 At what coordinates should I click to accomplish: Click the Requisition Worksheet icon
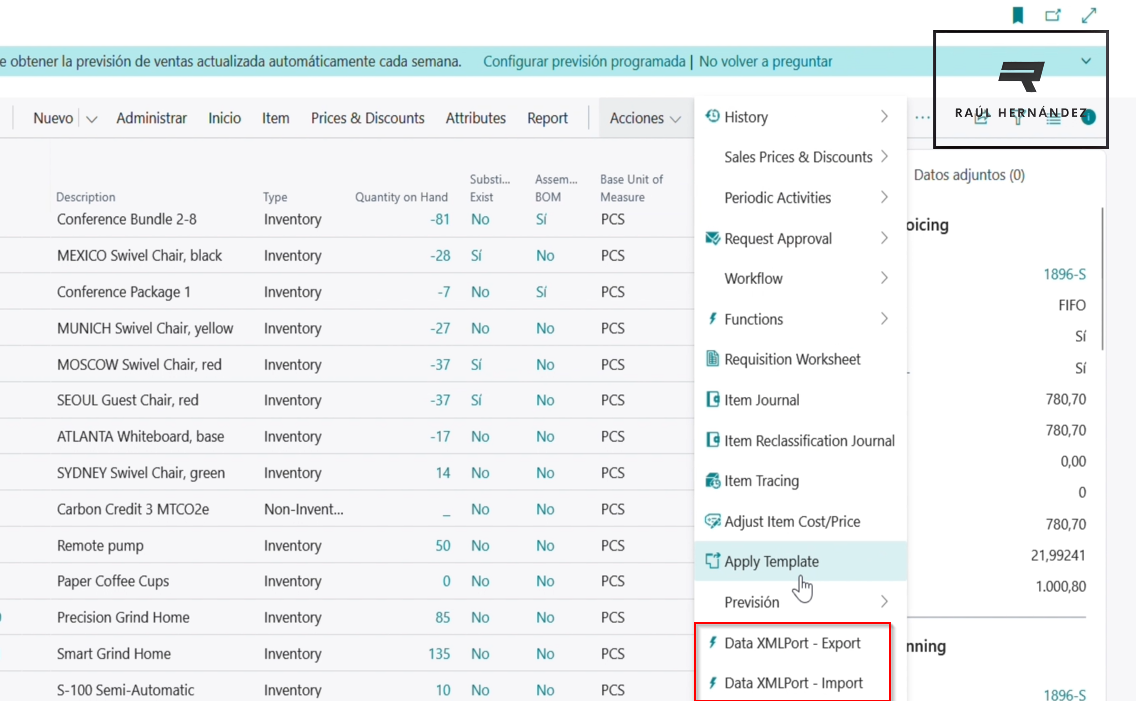tap(713, 359)
